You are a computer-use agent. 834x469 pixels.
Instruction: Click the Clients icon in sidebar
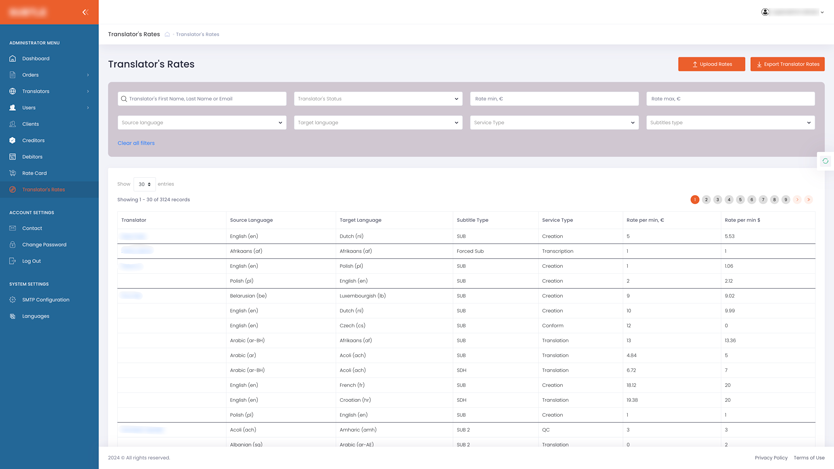pos(13,124)
